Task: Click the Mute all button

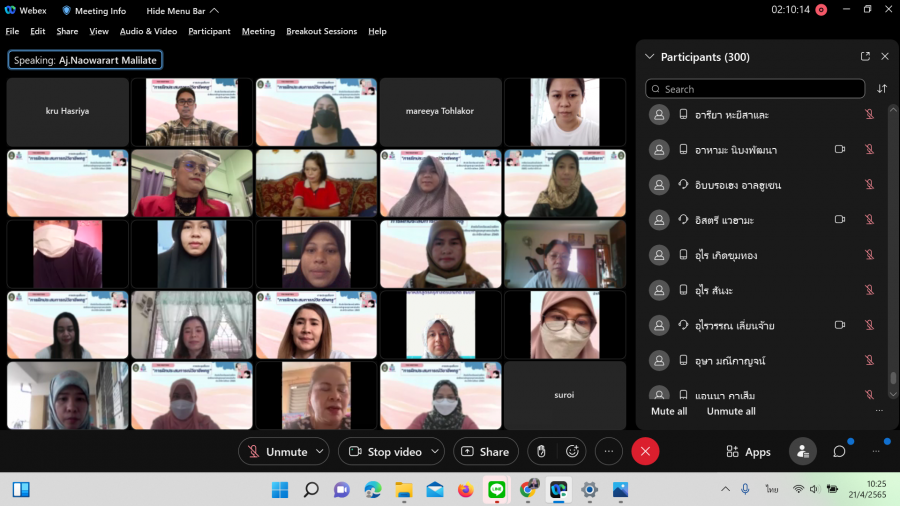Action: [669, 411]
